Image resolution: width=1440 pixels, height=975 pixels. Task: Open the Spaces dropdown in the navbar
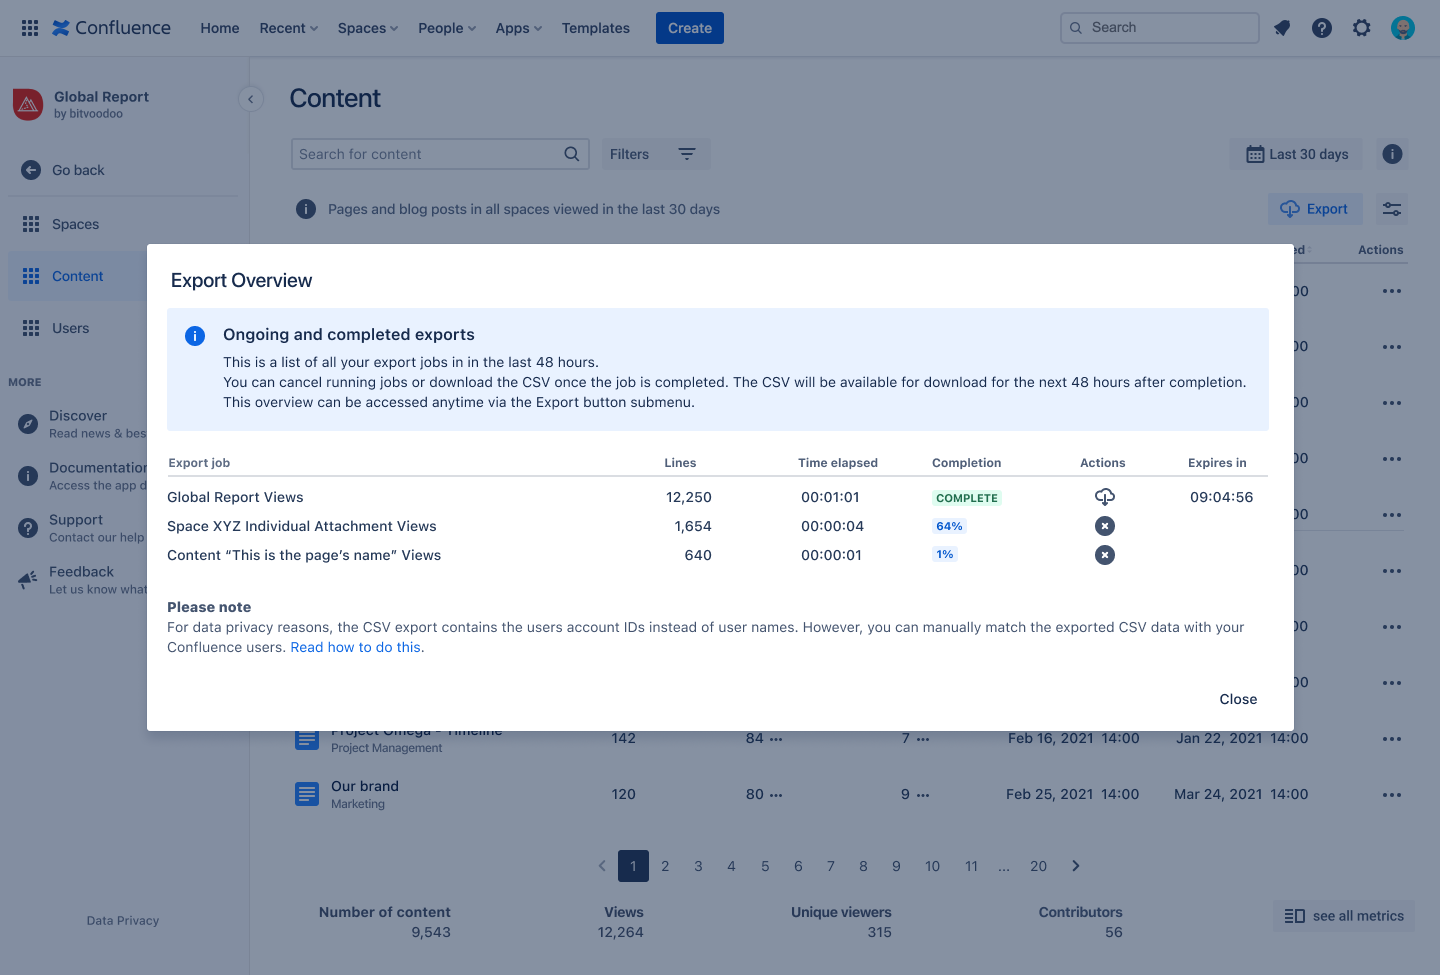click(x=366, y=27)
